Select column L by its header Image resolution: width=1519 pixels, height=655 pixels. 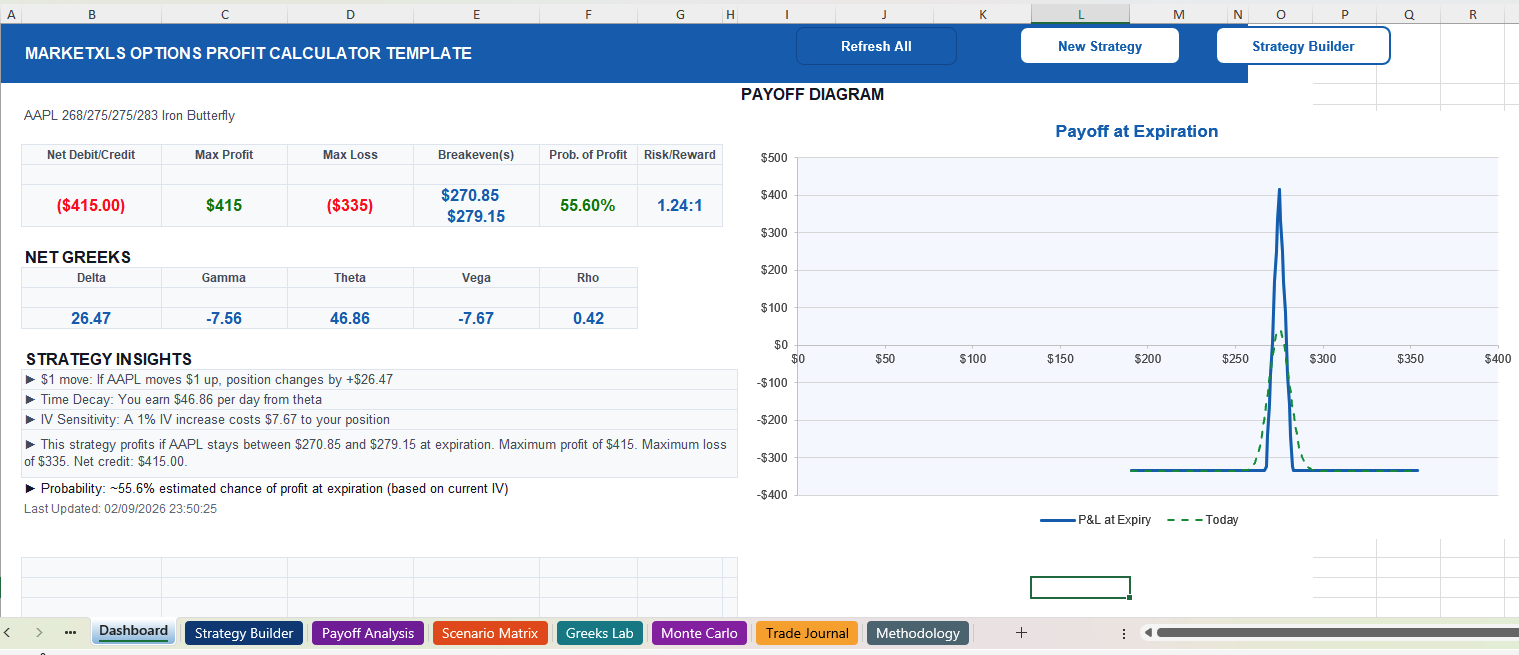(x=1080, y=14)
